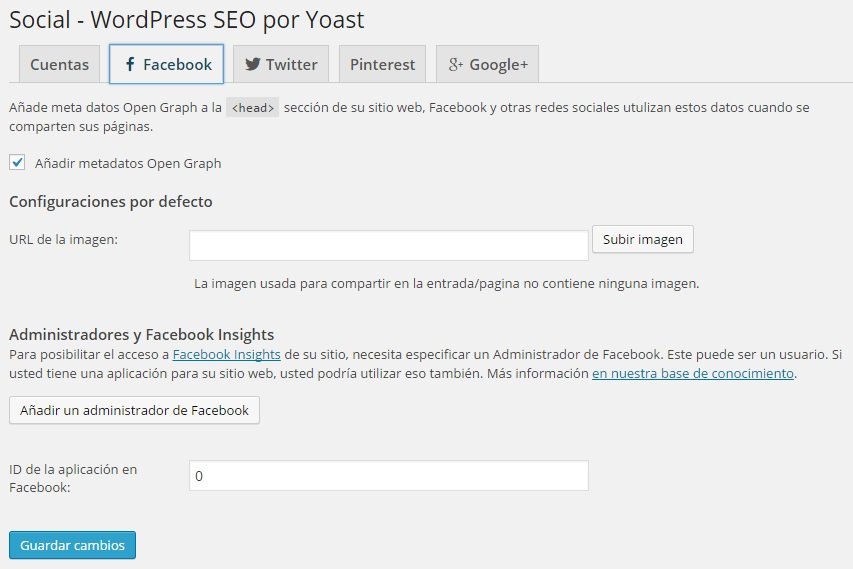The height and width of the screenshot is (569, 853).
Task: Click ID de la aplicación en Facebook label
Action: (x=73, y=478)
